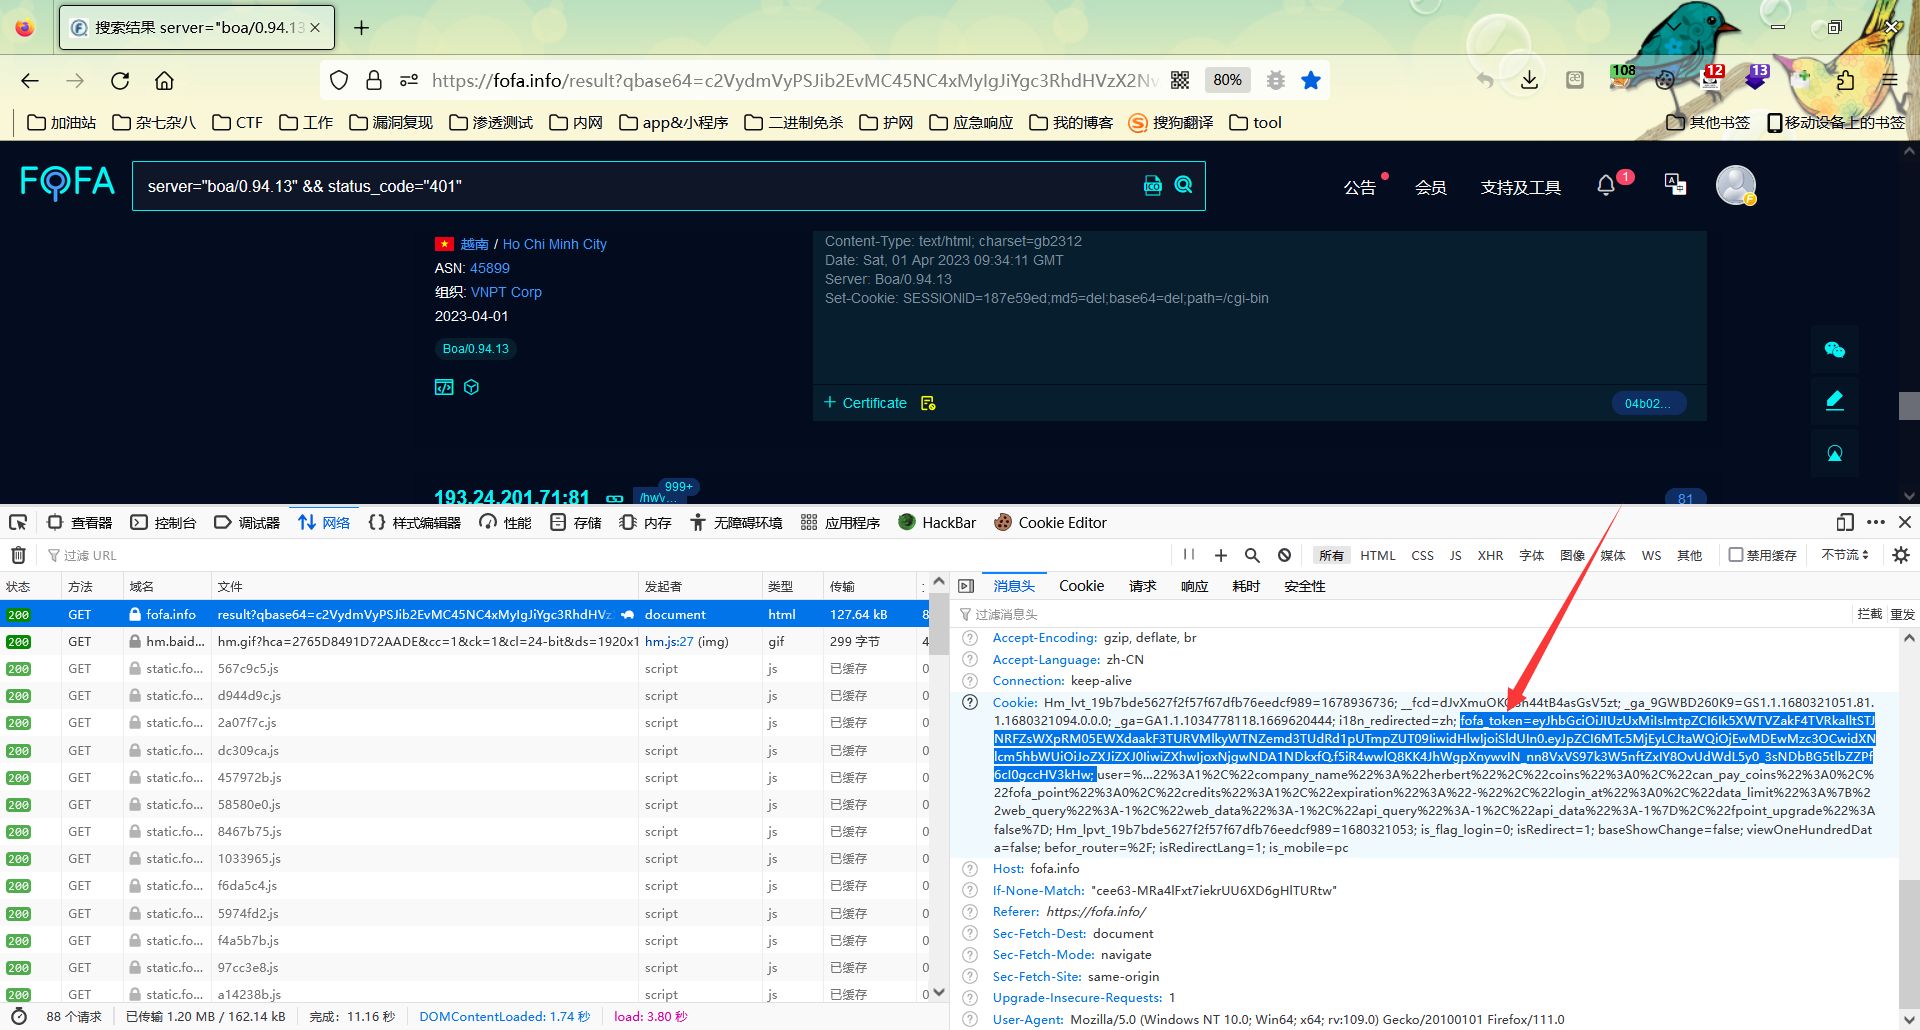The image size is (1920, 1030).
Task: Open the Ho Chi Minh City link
Action: point(554,244)
